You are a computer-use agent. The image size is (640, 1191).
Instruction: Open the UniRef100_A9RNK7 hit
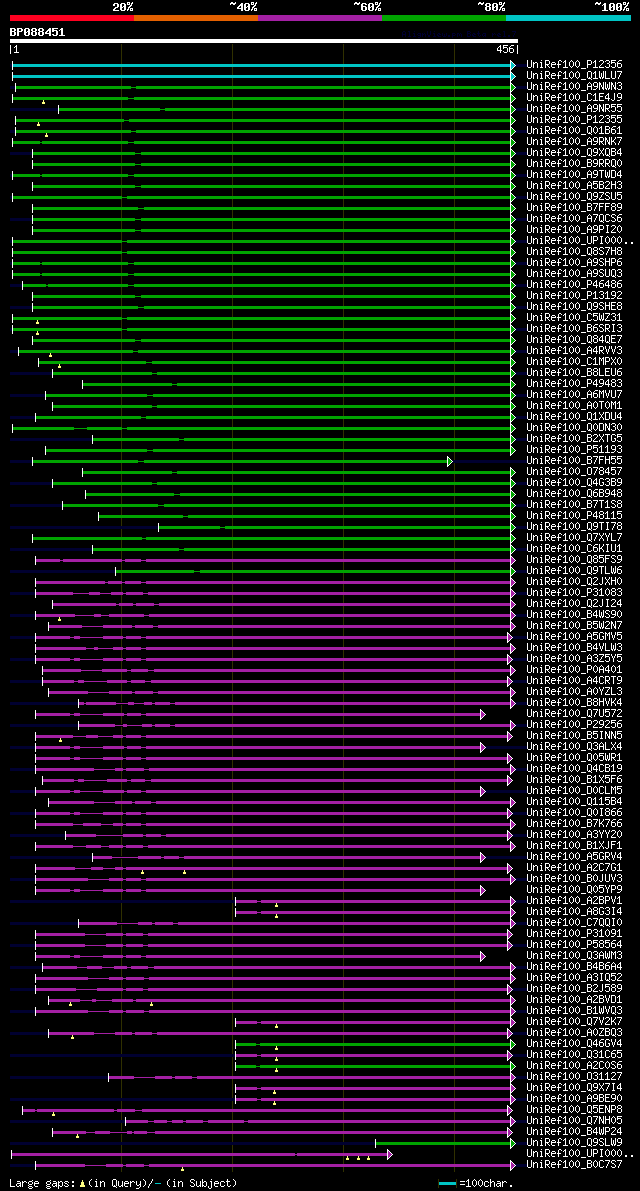(x=574, y=142)
